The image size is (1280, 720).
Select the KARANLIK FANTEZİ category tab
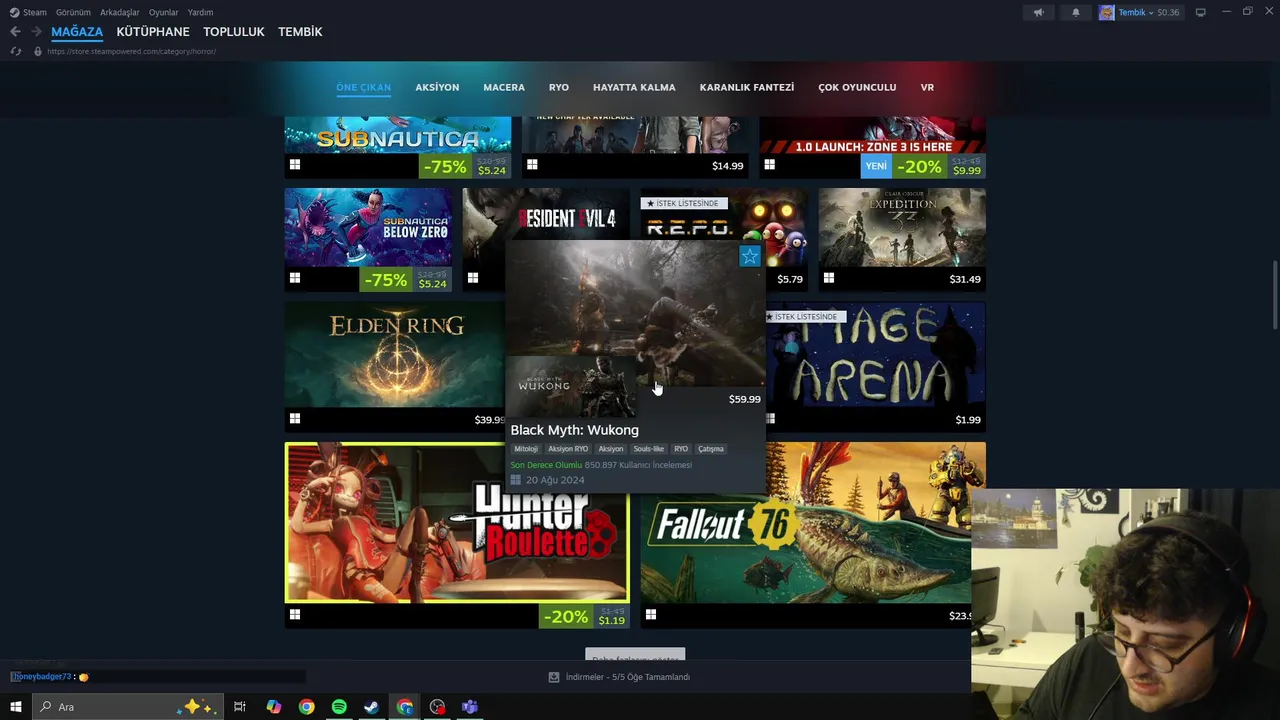[x=747, y=87]
